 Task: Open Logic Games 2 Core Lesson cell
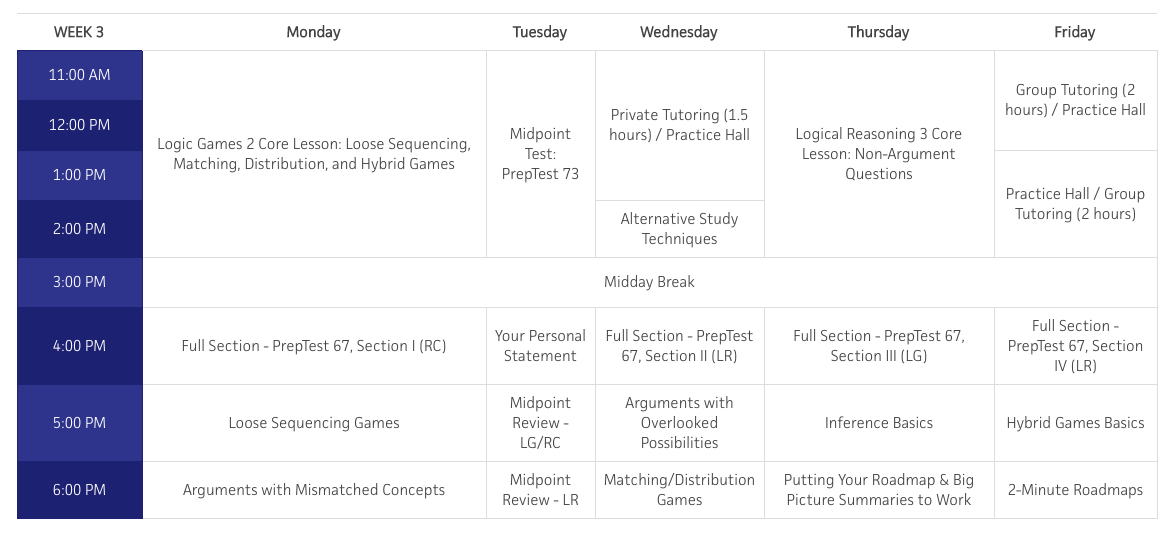314,154
